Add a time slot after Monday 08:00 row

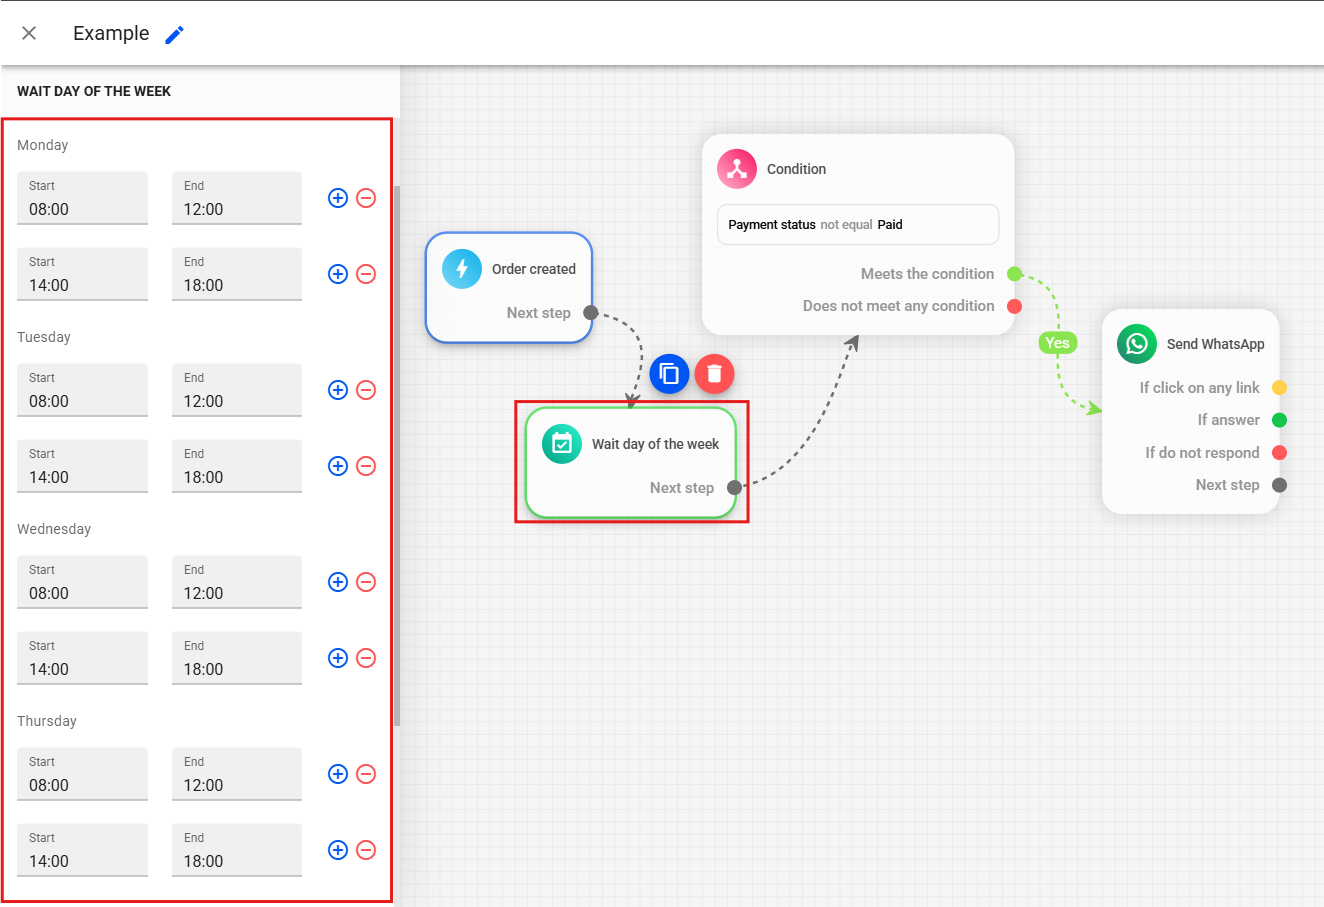click(x=338, y=198)
